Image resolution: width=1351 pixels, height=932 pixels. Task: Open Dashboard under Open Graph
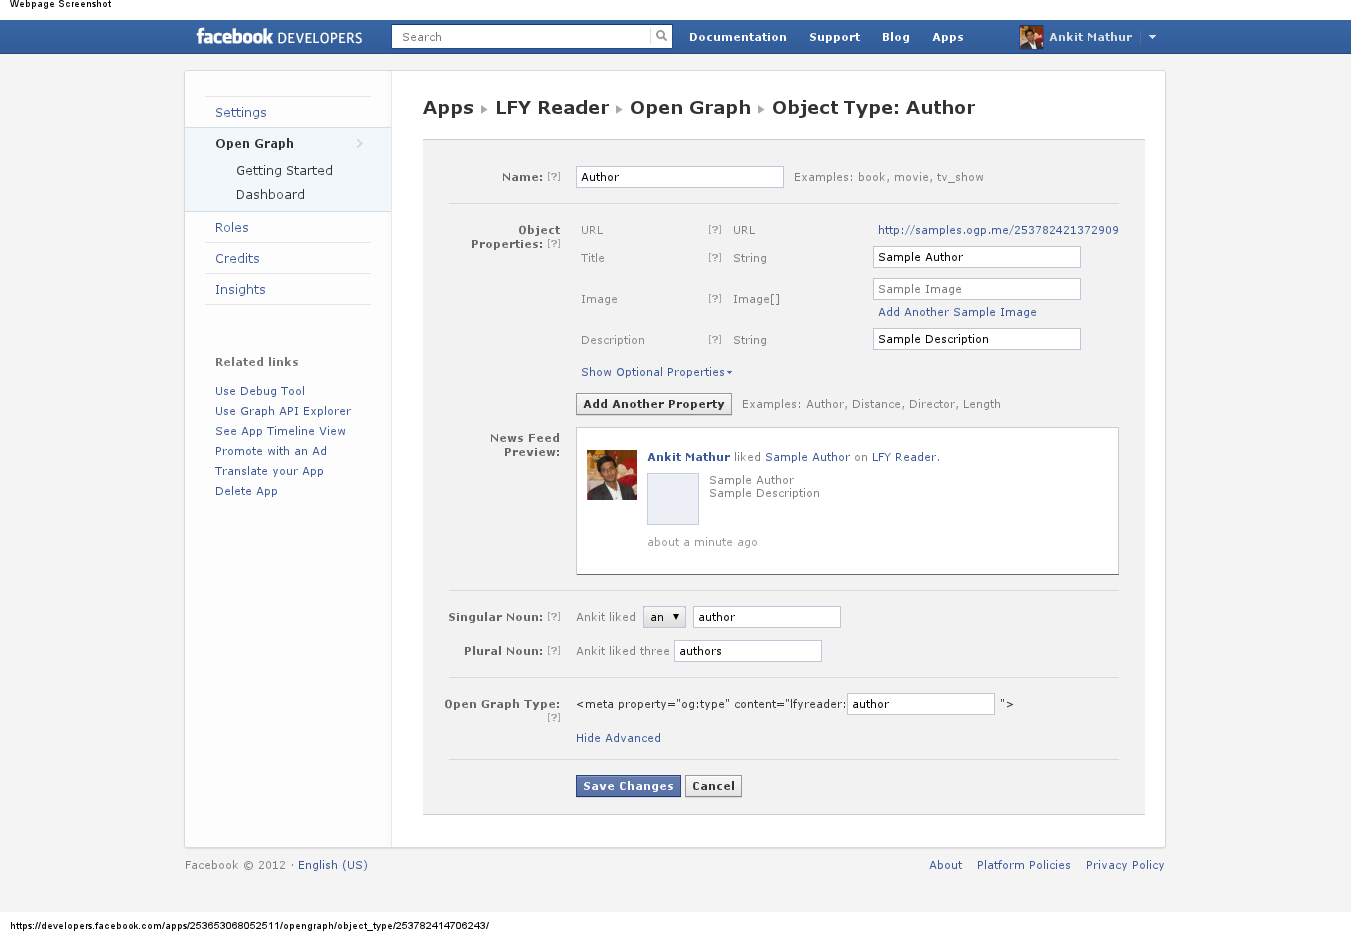pyautogui.click(x=270, y=195)
